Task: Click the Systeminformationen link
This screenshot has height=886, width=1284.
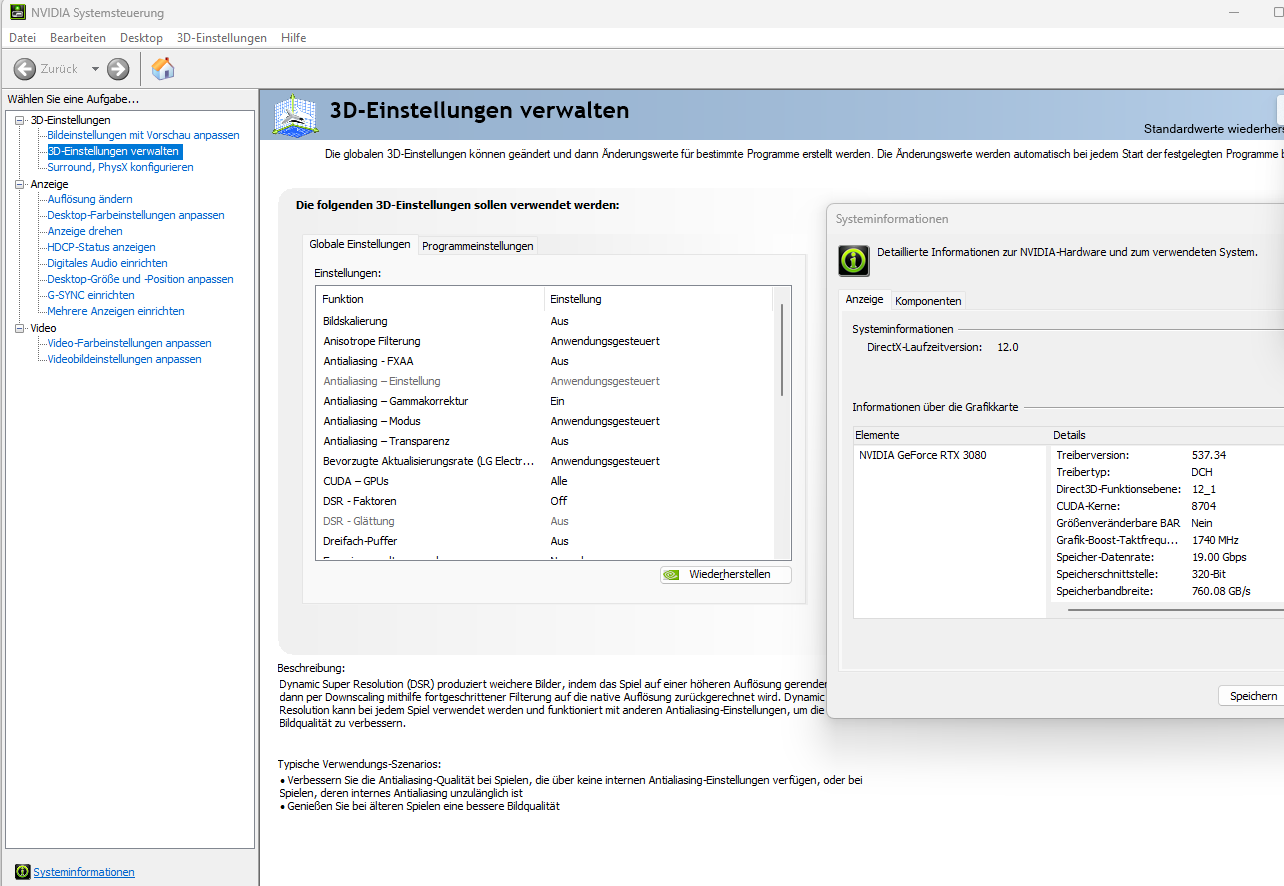Action: [84, 872]
